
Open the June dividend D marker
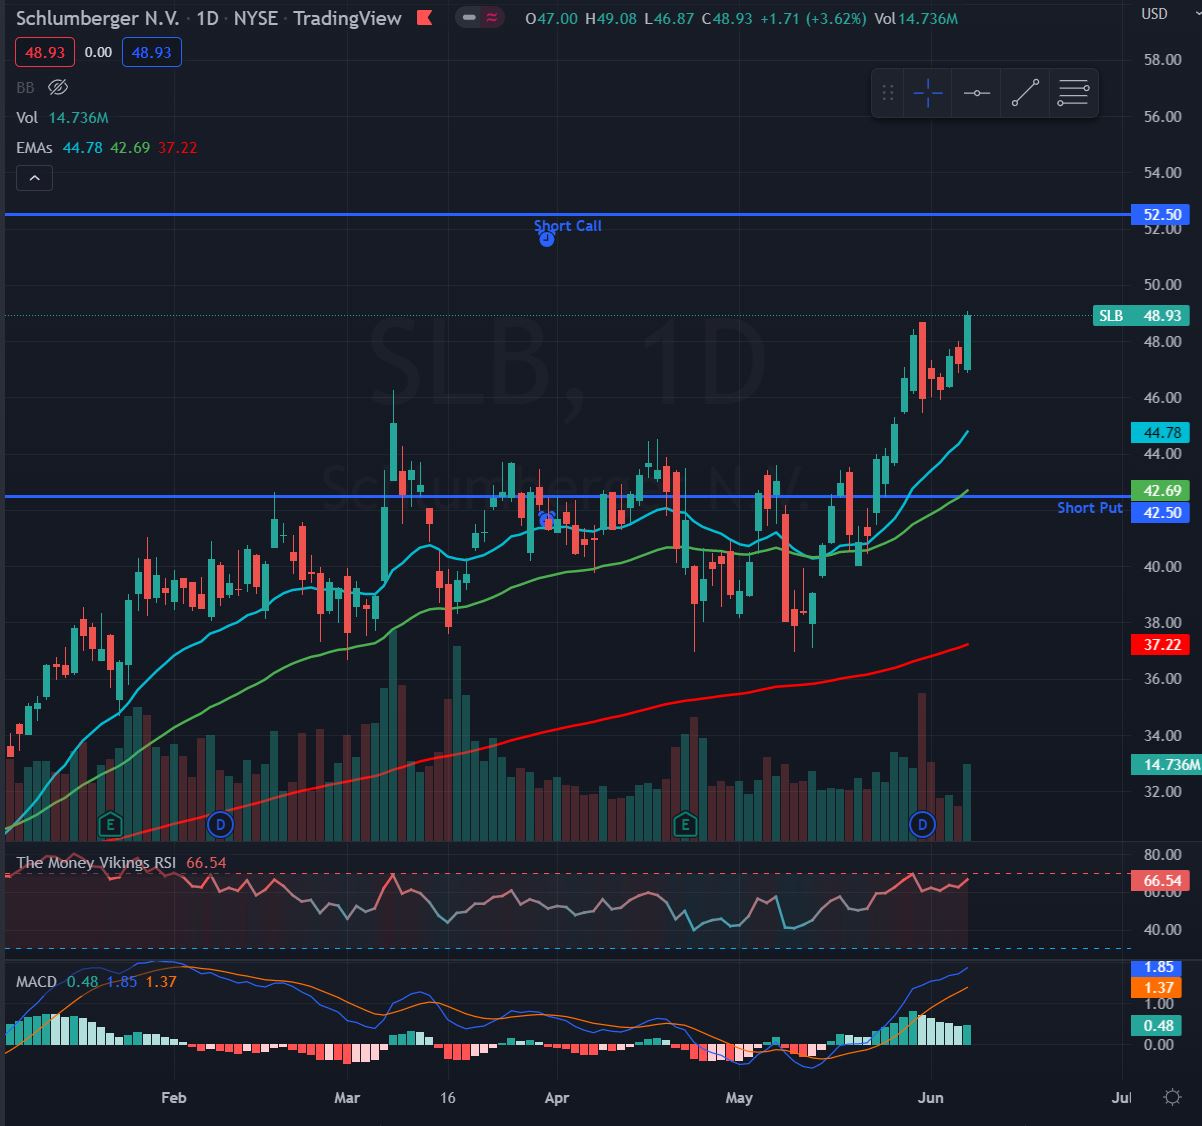[x=922, y=824]
